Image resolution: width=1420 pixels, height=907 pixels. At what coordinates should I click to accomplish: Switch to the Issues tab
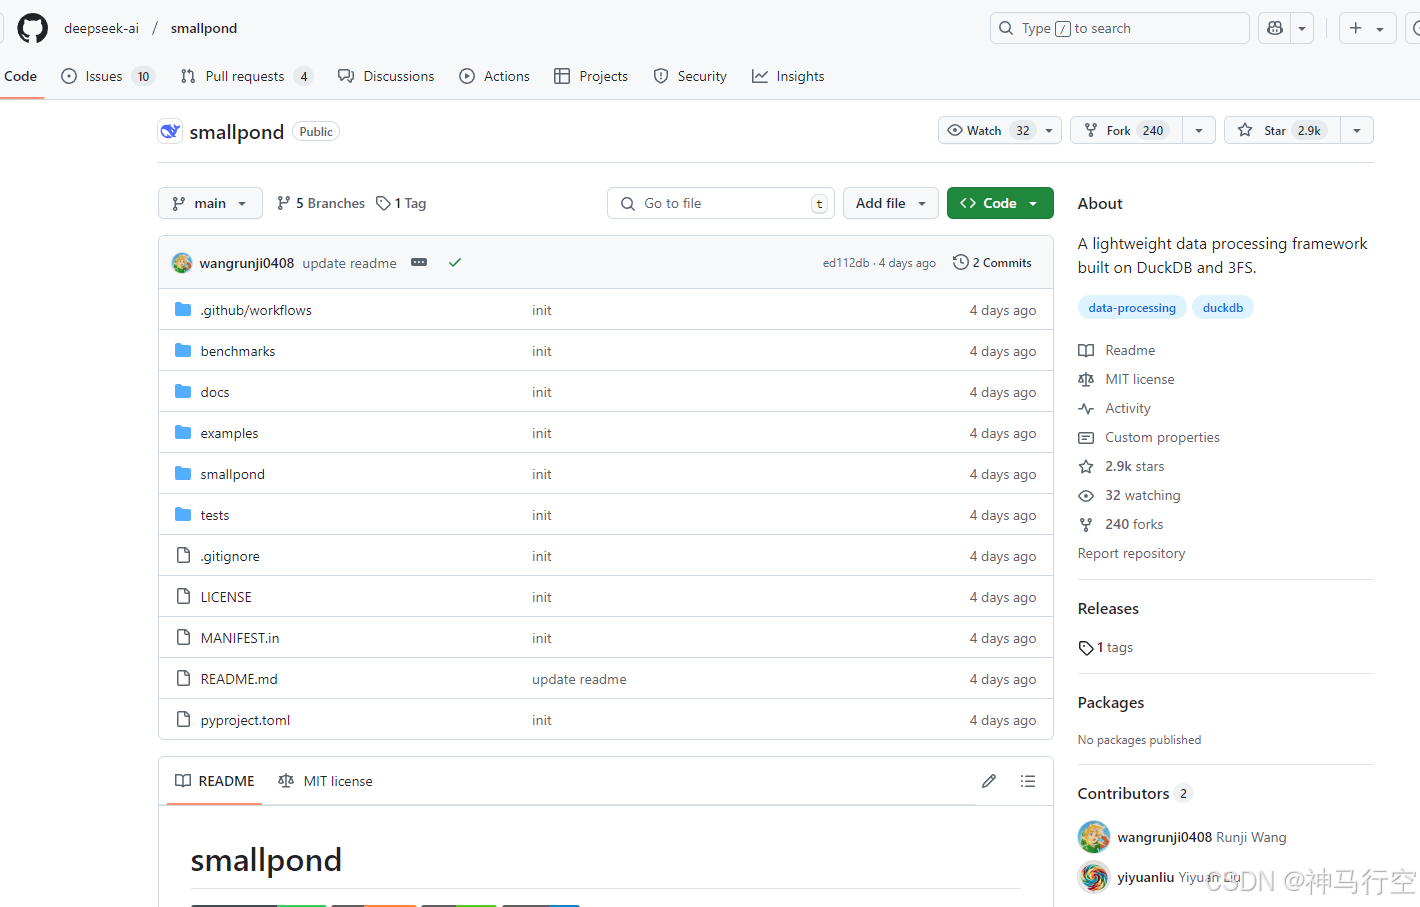click(108, 76)
